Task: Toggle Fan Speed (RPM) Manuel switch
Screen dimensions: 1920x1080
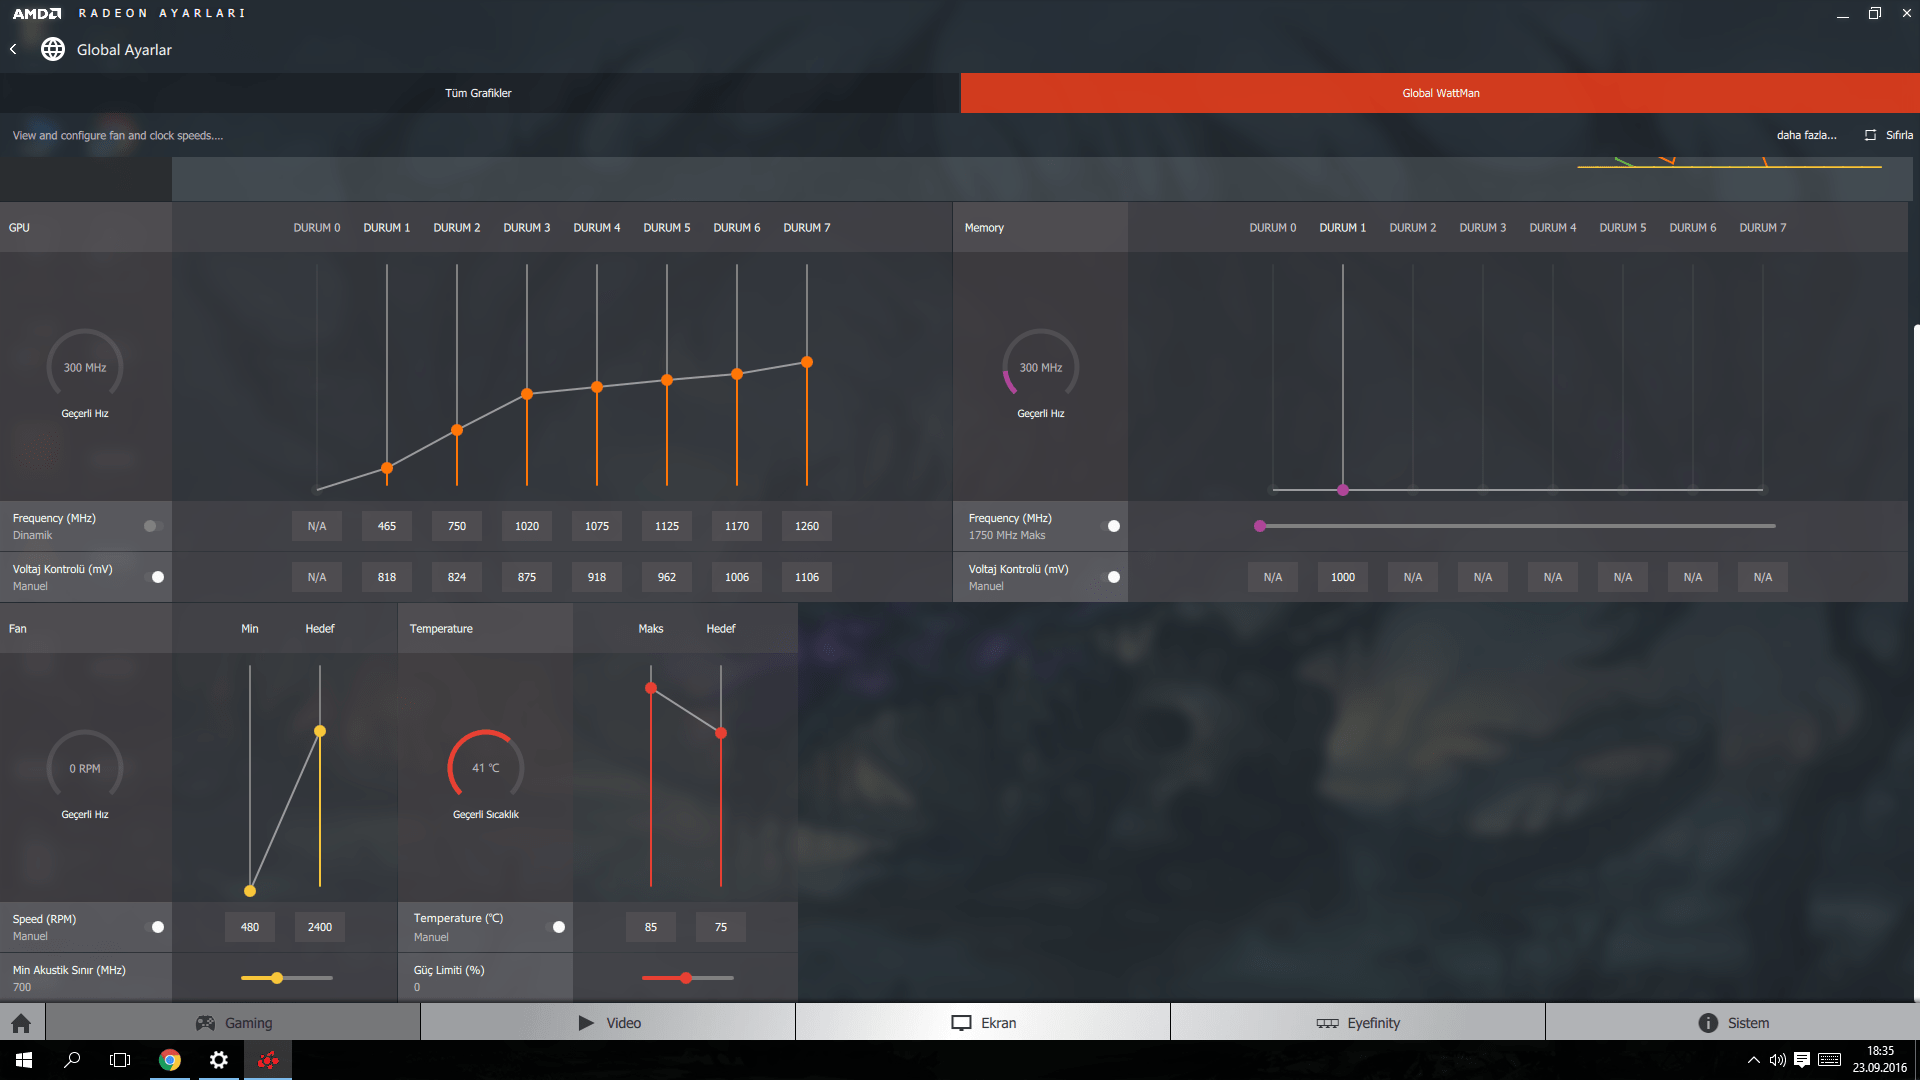Action: 153,927
